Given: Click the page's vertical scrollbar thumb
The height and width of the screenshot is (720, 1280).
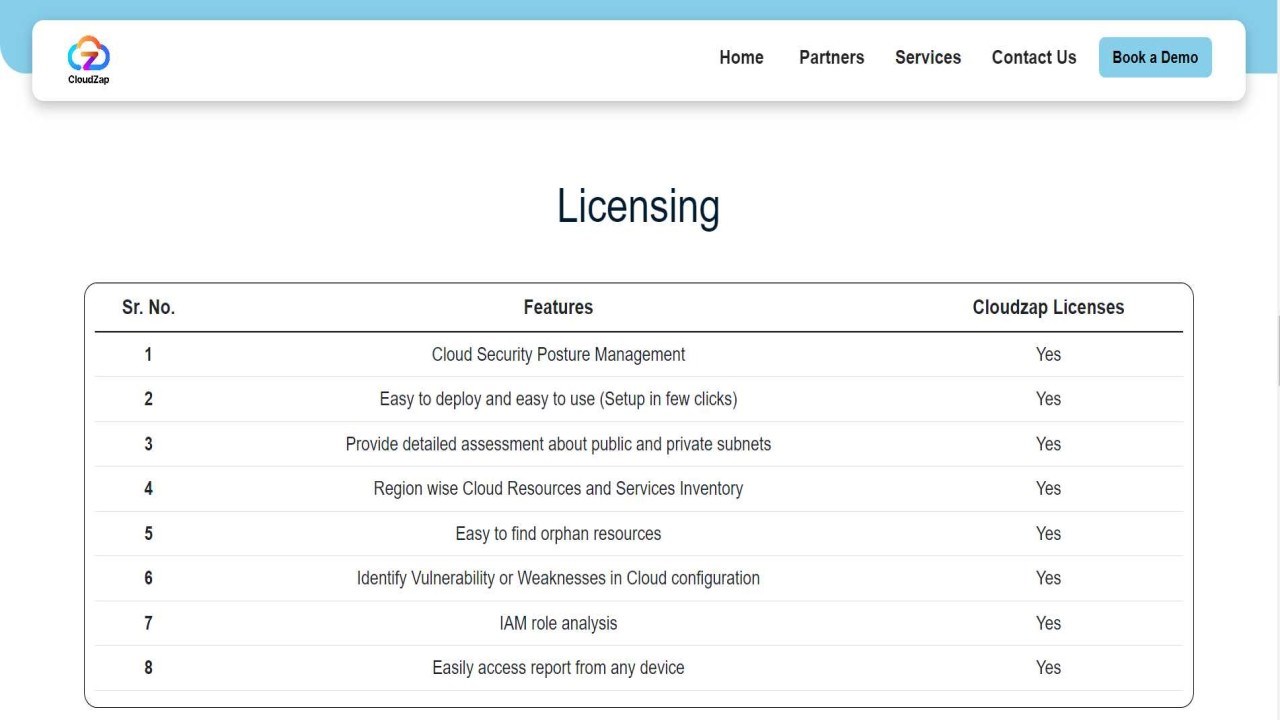Looking at the screenshot, I should (x=1277, y=350).
